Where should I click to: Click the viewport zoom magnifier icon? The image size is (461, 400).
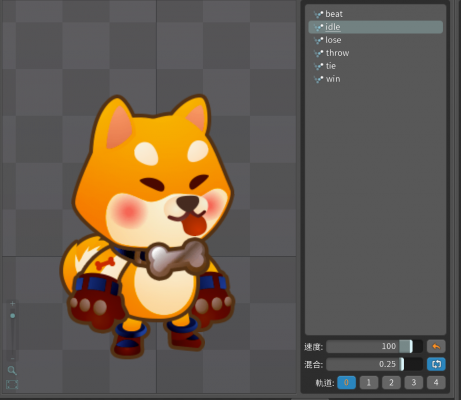tap(12, 370)
